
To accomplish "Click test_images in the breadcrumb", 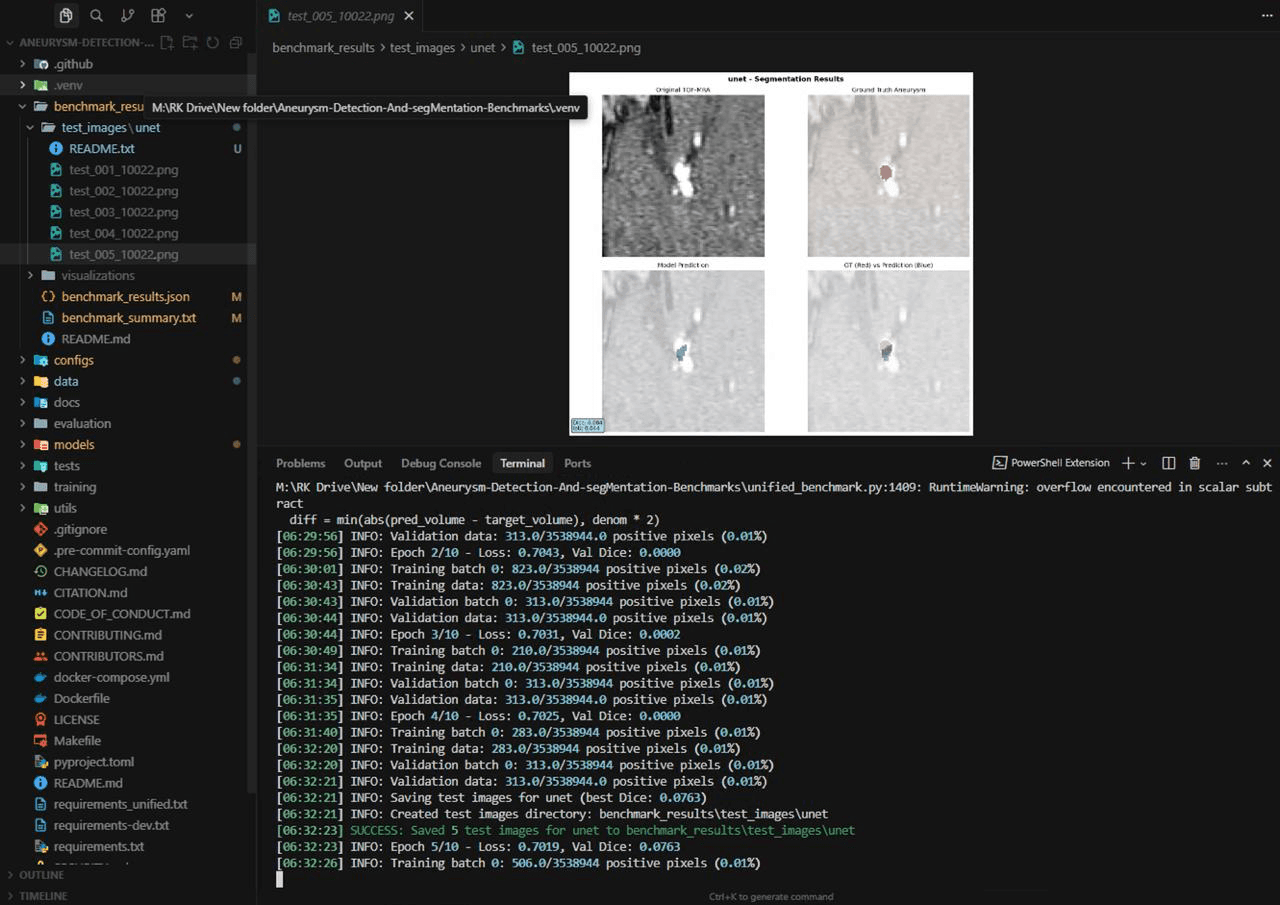I will [x=422, y=47].
